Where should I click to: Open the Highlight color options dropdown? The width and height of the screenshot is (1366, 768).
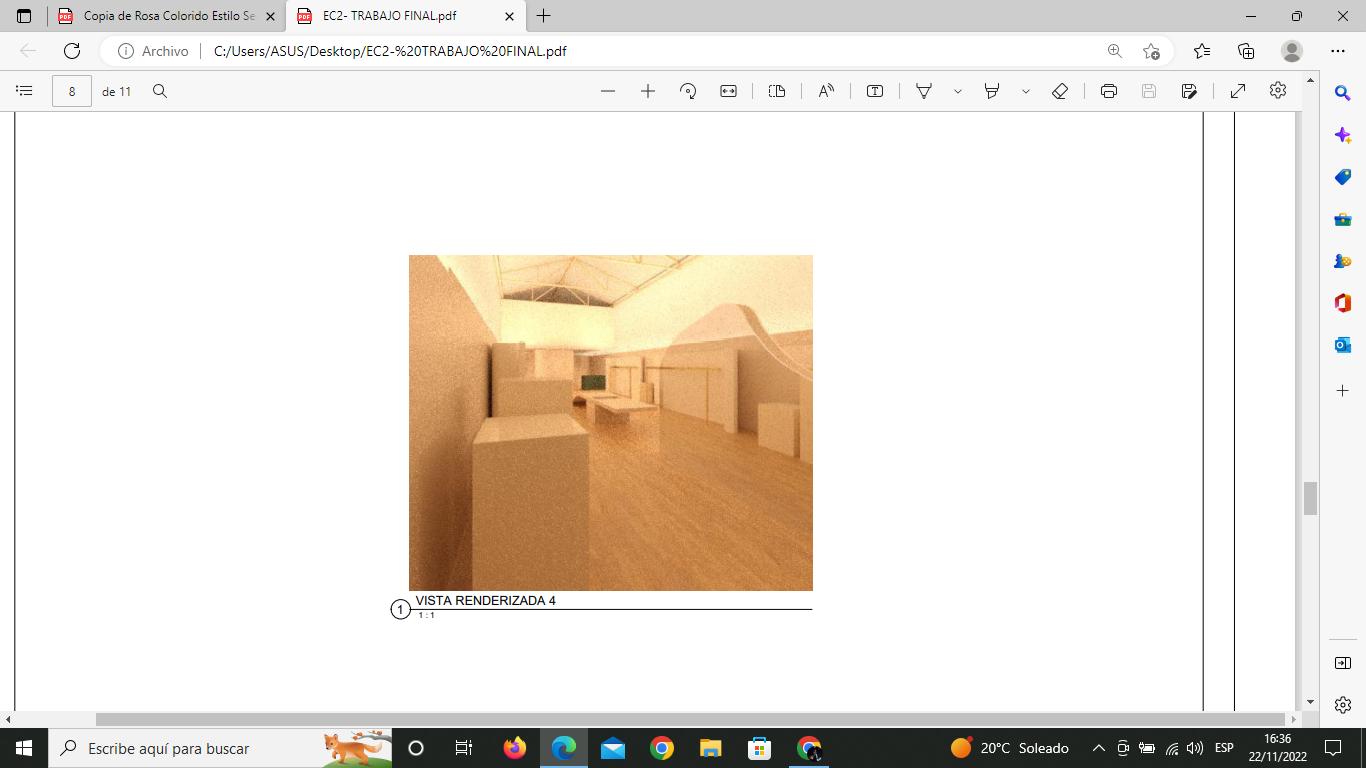[1026, 91]
